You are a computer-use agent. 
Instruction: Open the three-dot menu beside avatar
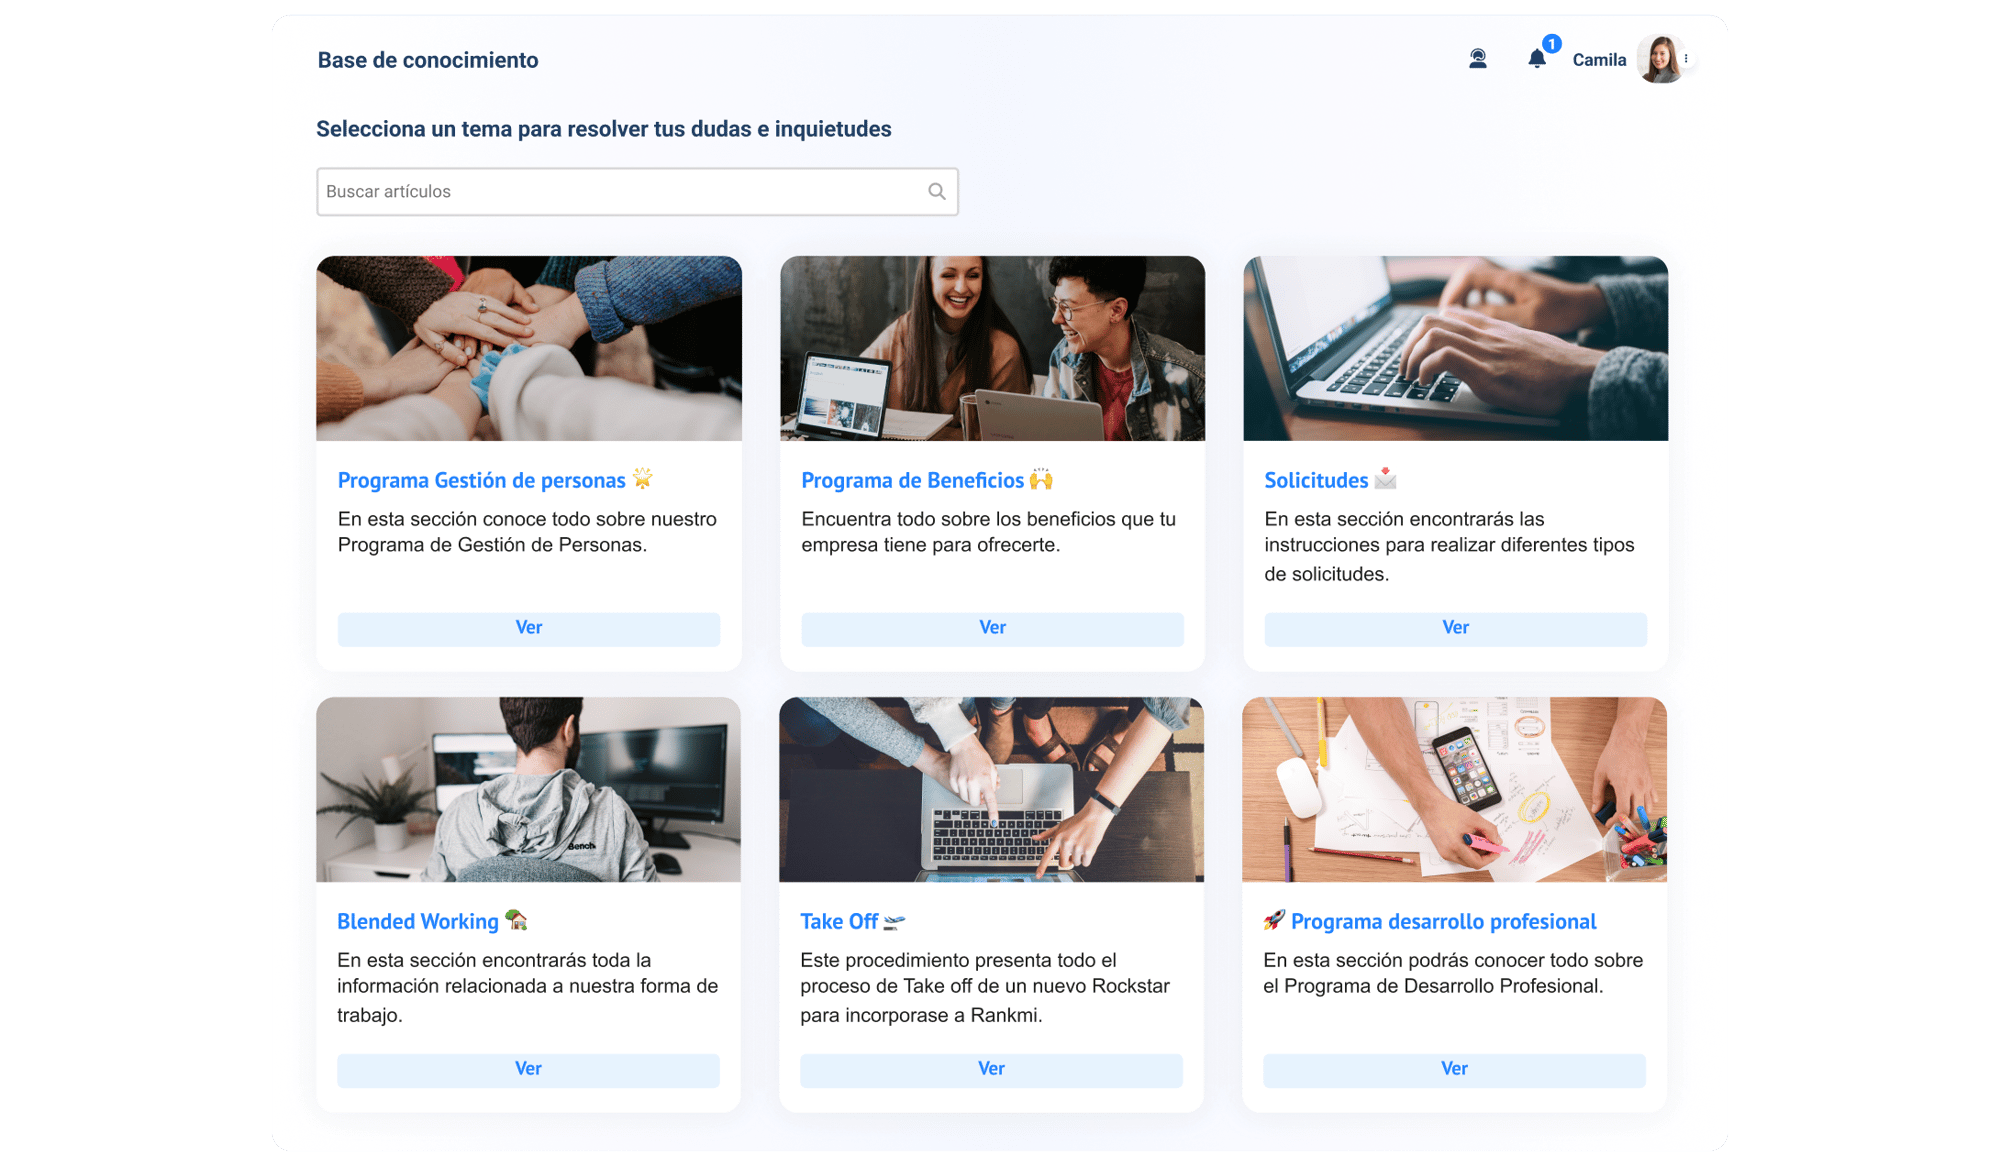pos(1686,59)
